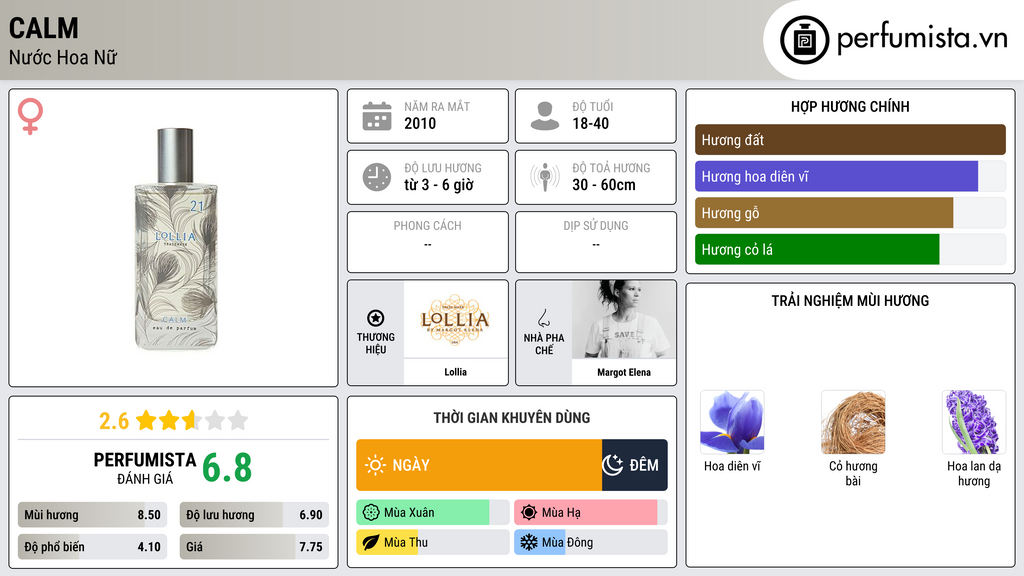This screenshot has height=576, width=1024.
Task: Click the Dịp sử dụng card
Action: tap(596, 242)
